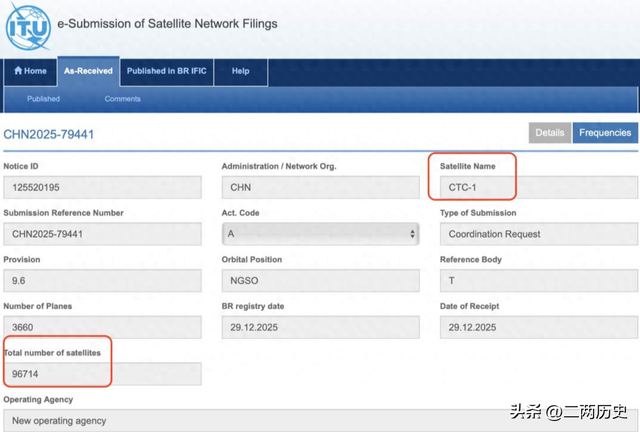The image size is (640, 432).
Task: Click the Total number of satellites field
Action: pos(102,373)
